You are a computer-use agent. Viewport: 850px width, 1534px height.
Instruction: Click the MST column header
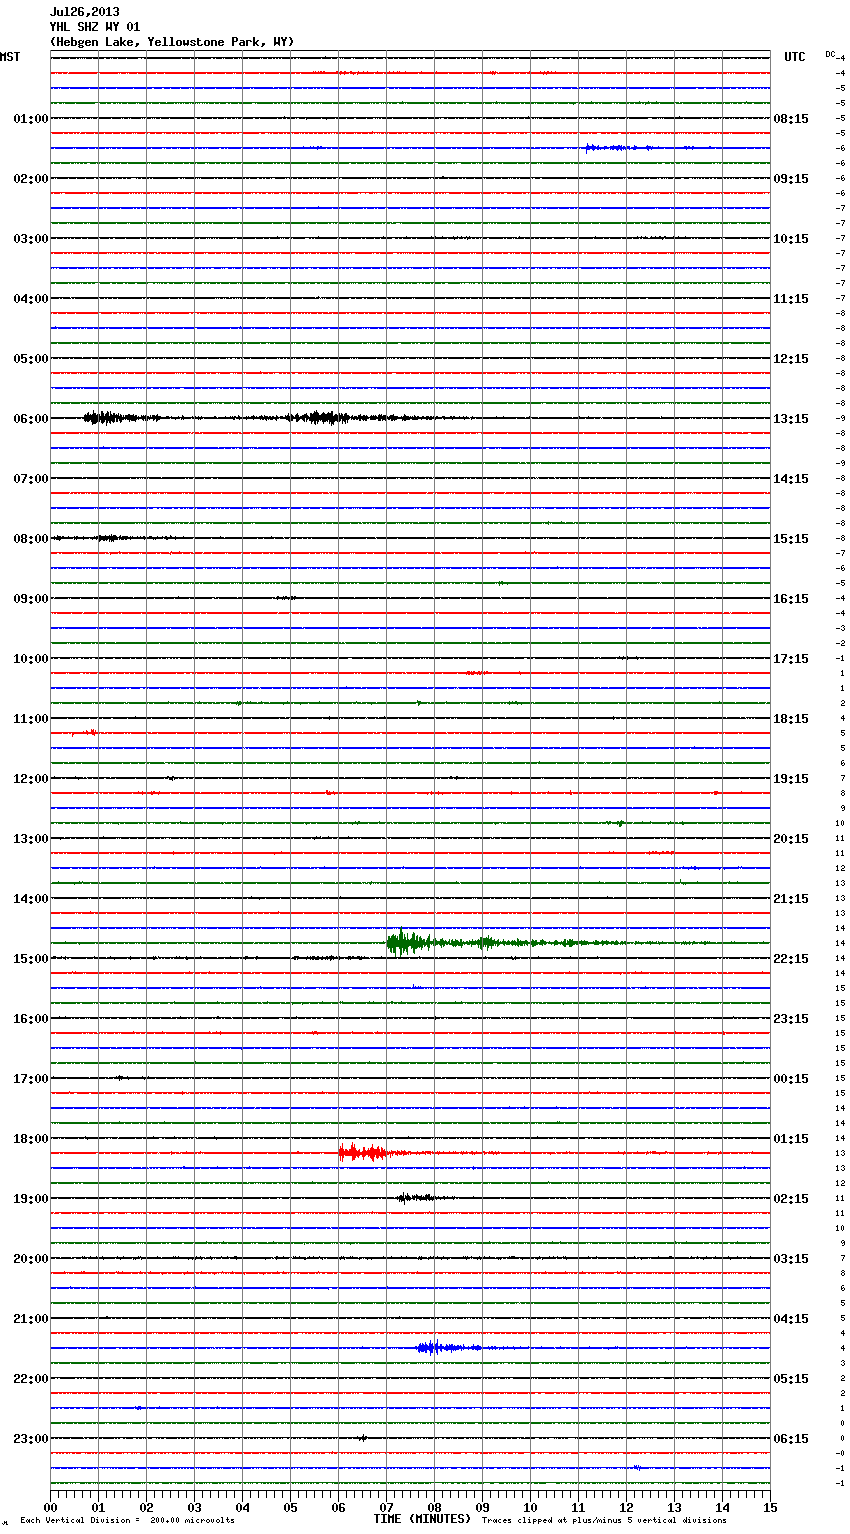(10, 57)
